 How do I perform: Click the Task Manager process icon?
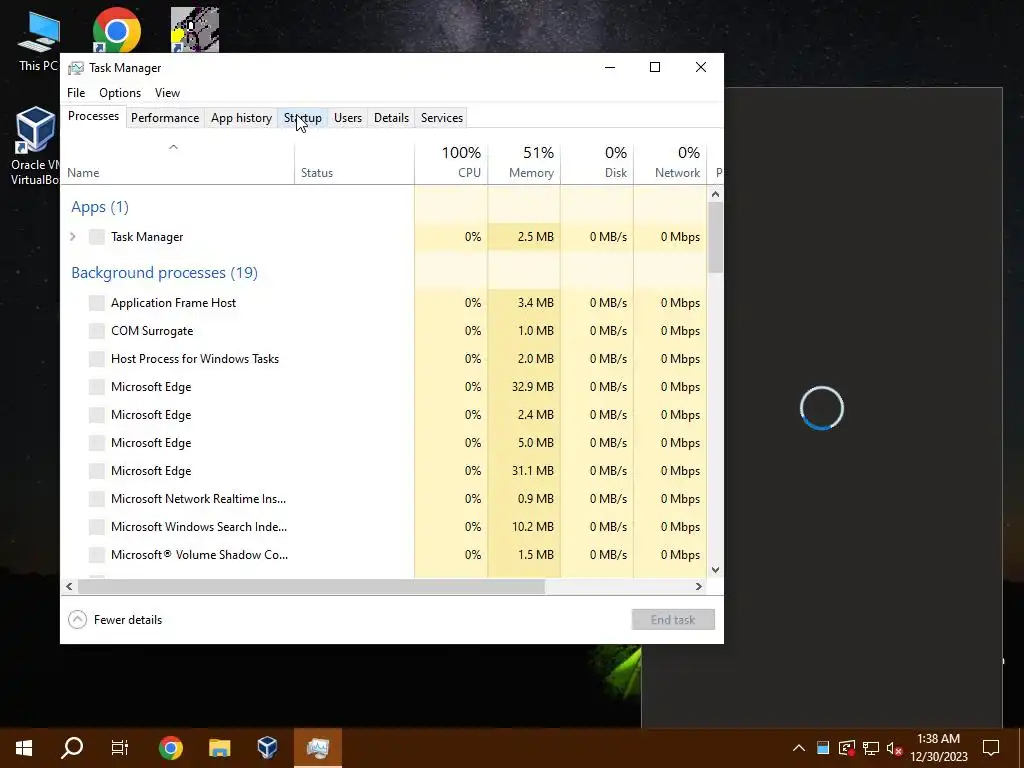97,237
